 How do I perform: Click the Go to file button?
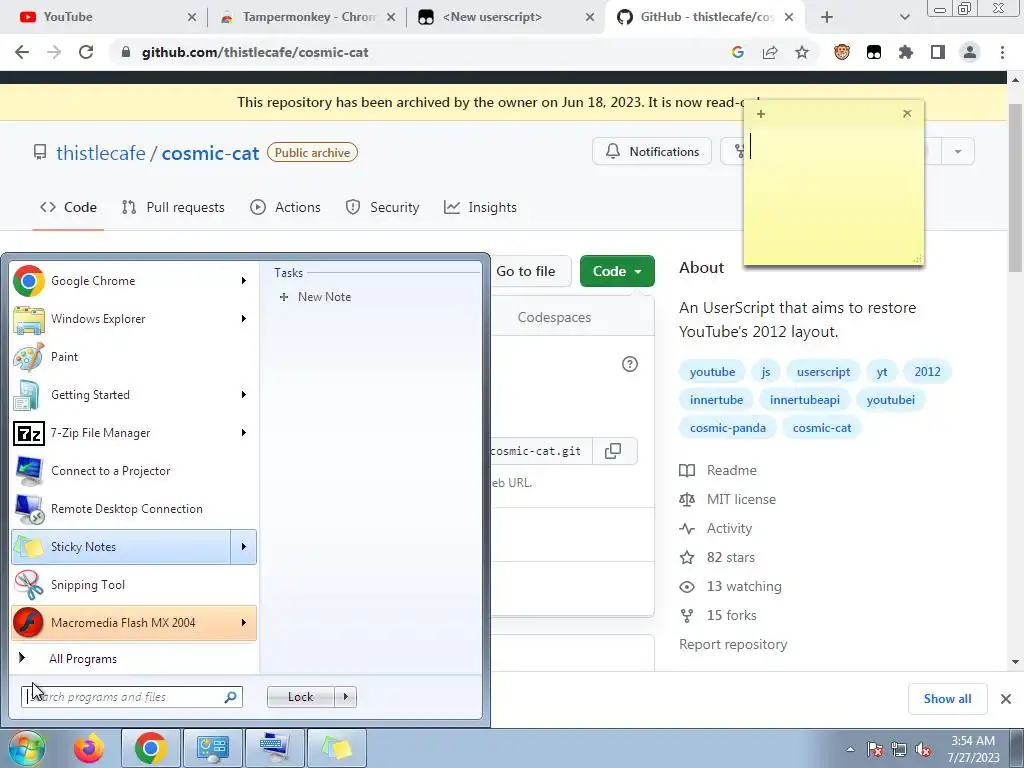526,271
